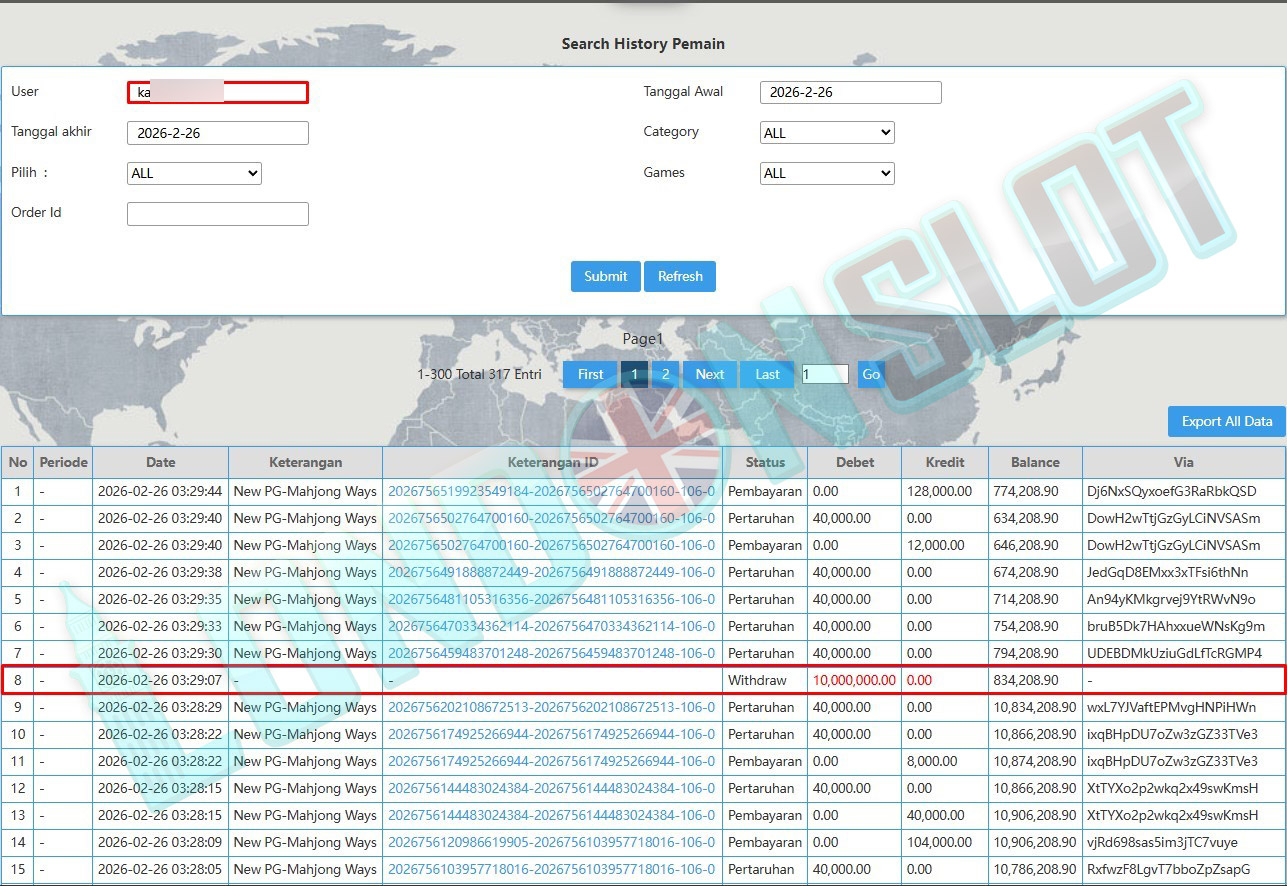
Task: Focus the page number input box
Action: pos(825,374)
